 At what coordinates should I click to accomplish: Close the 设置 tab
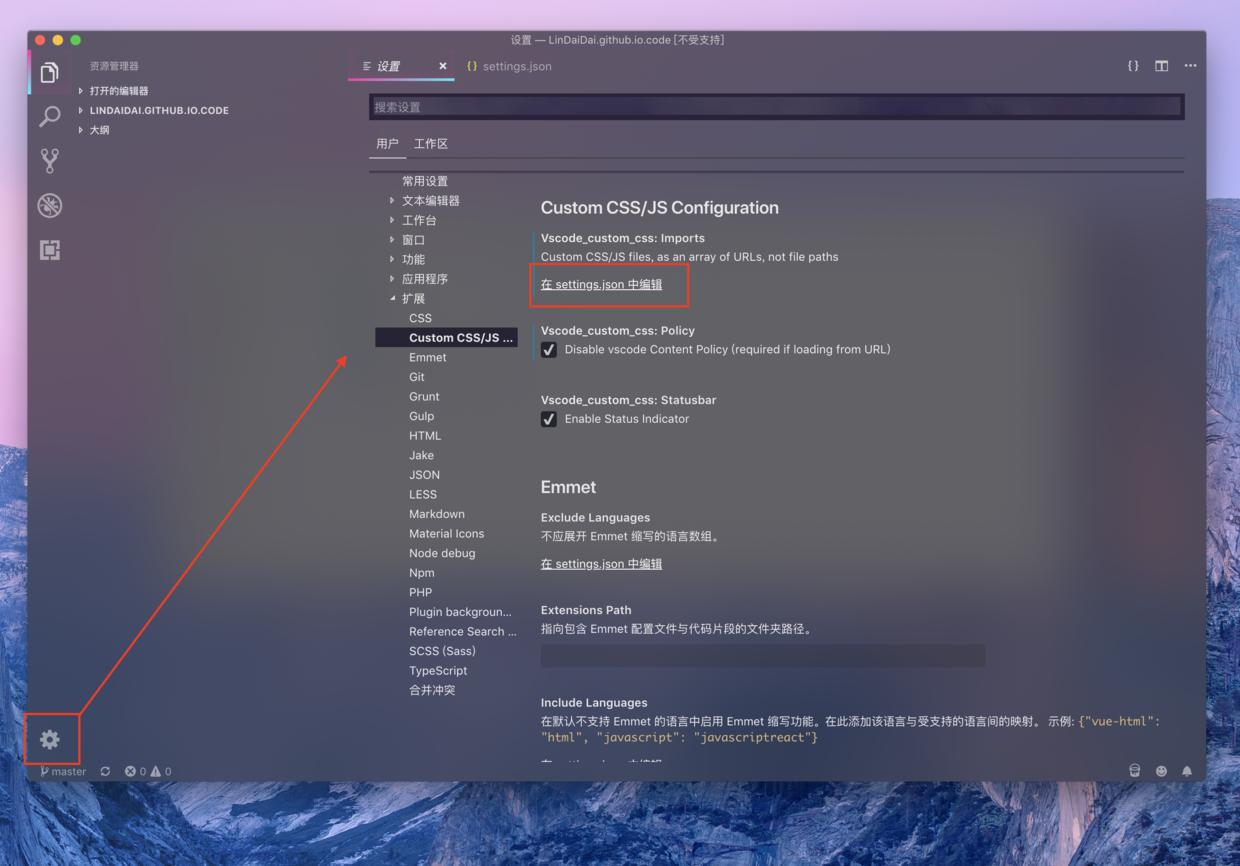click(x=443, y=66)
